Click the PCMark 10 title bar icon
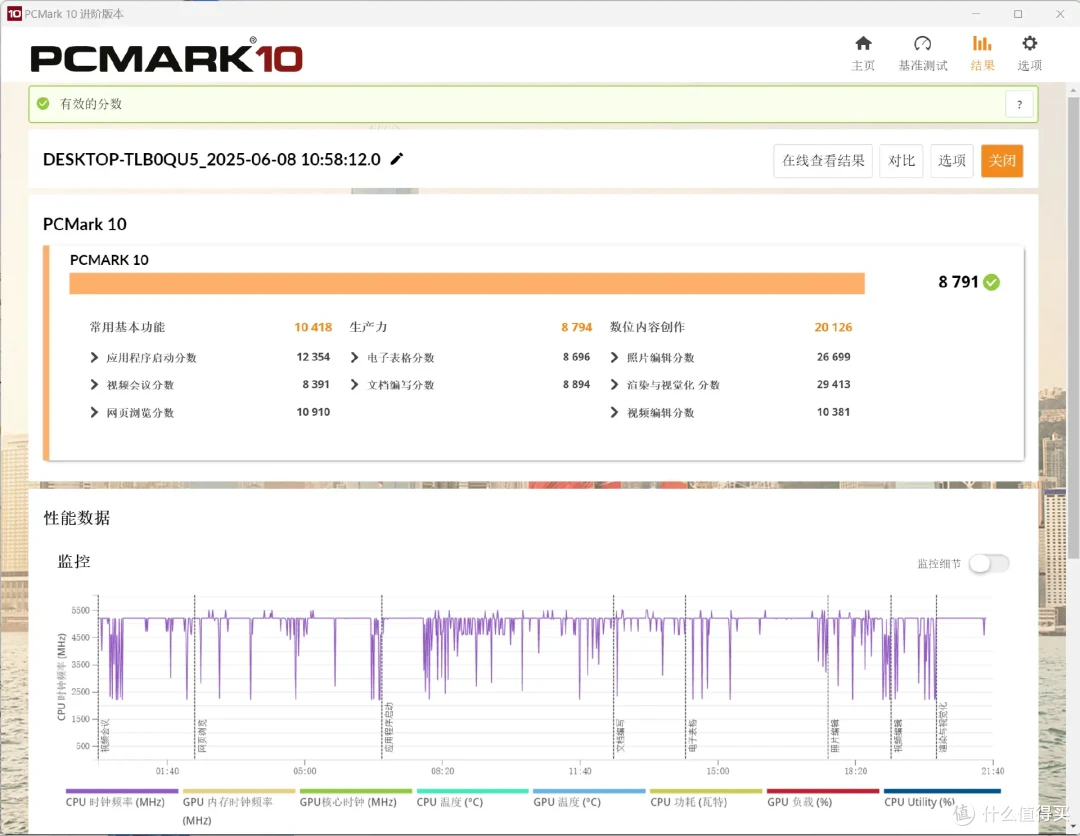 point(14,14)
